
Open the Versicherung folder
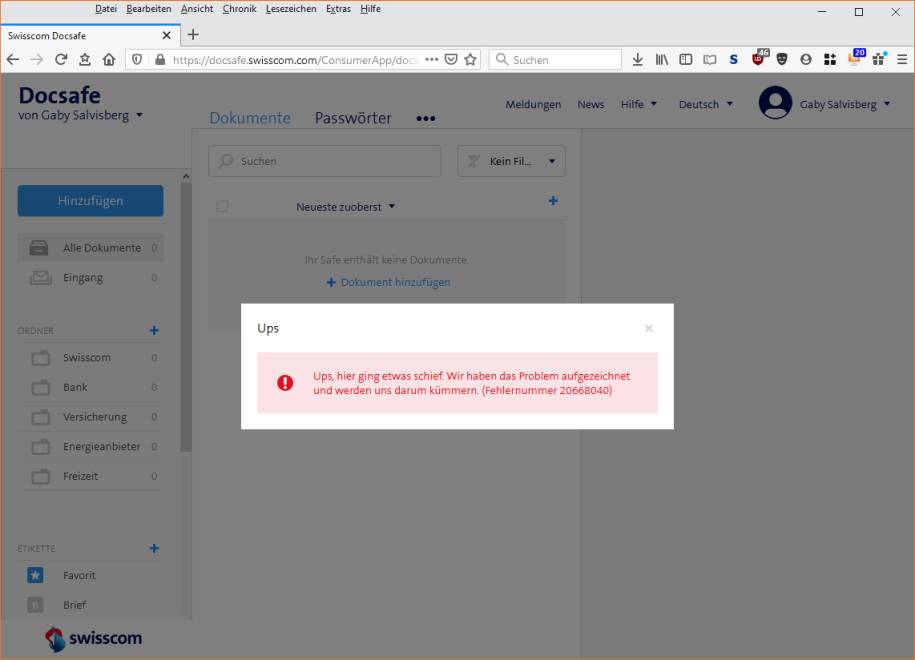[90, 417]
